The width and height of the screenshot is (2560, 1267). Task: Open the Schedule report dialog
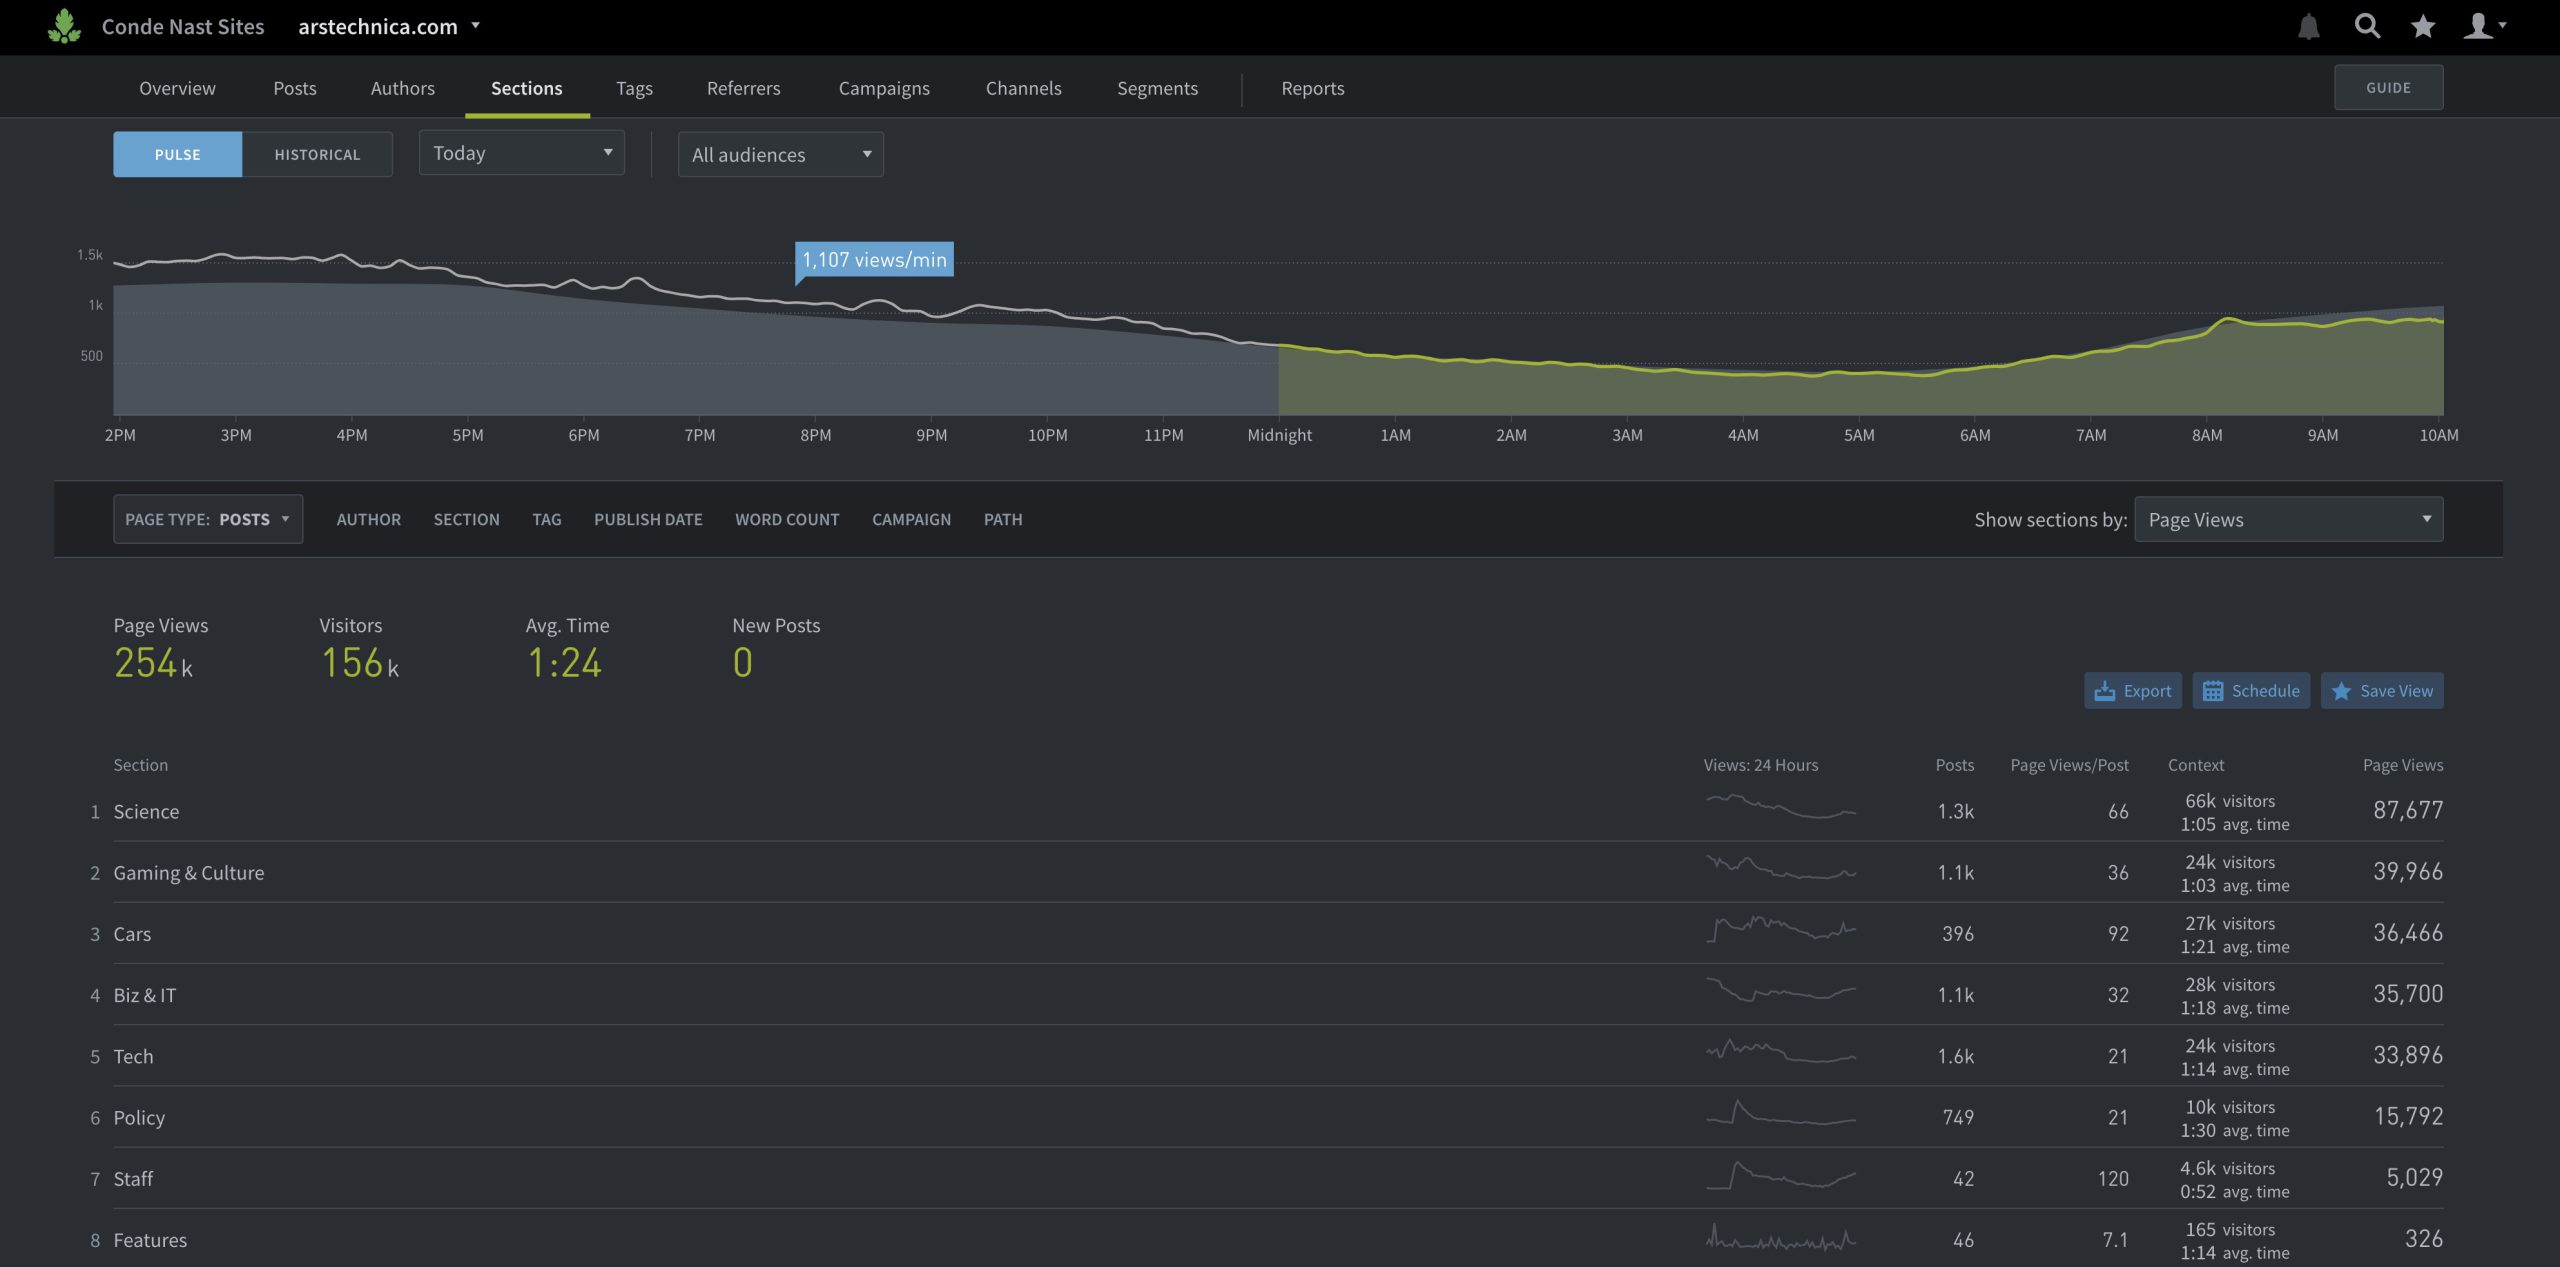(2251, 690)
